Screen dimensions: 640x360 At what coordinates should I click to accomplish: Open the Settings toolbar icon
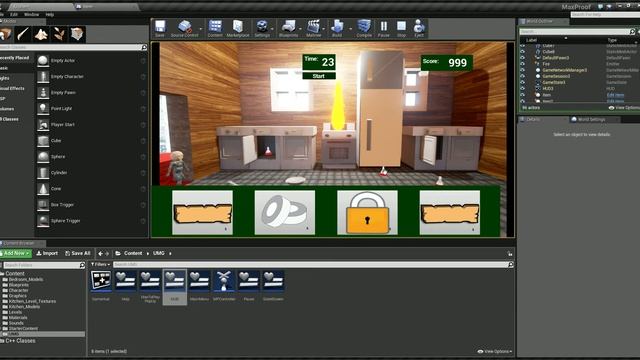[262, 29]
